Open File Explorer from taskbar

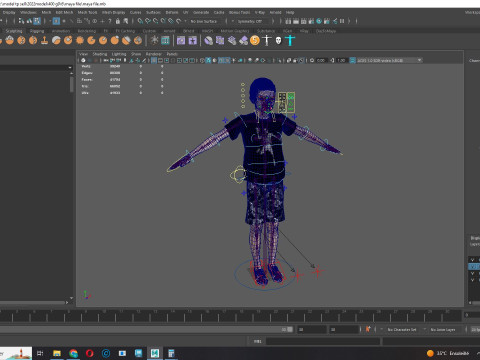(57, 353)
